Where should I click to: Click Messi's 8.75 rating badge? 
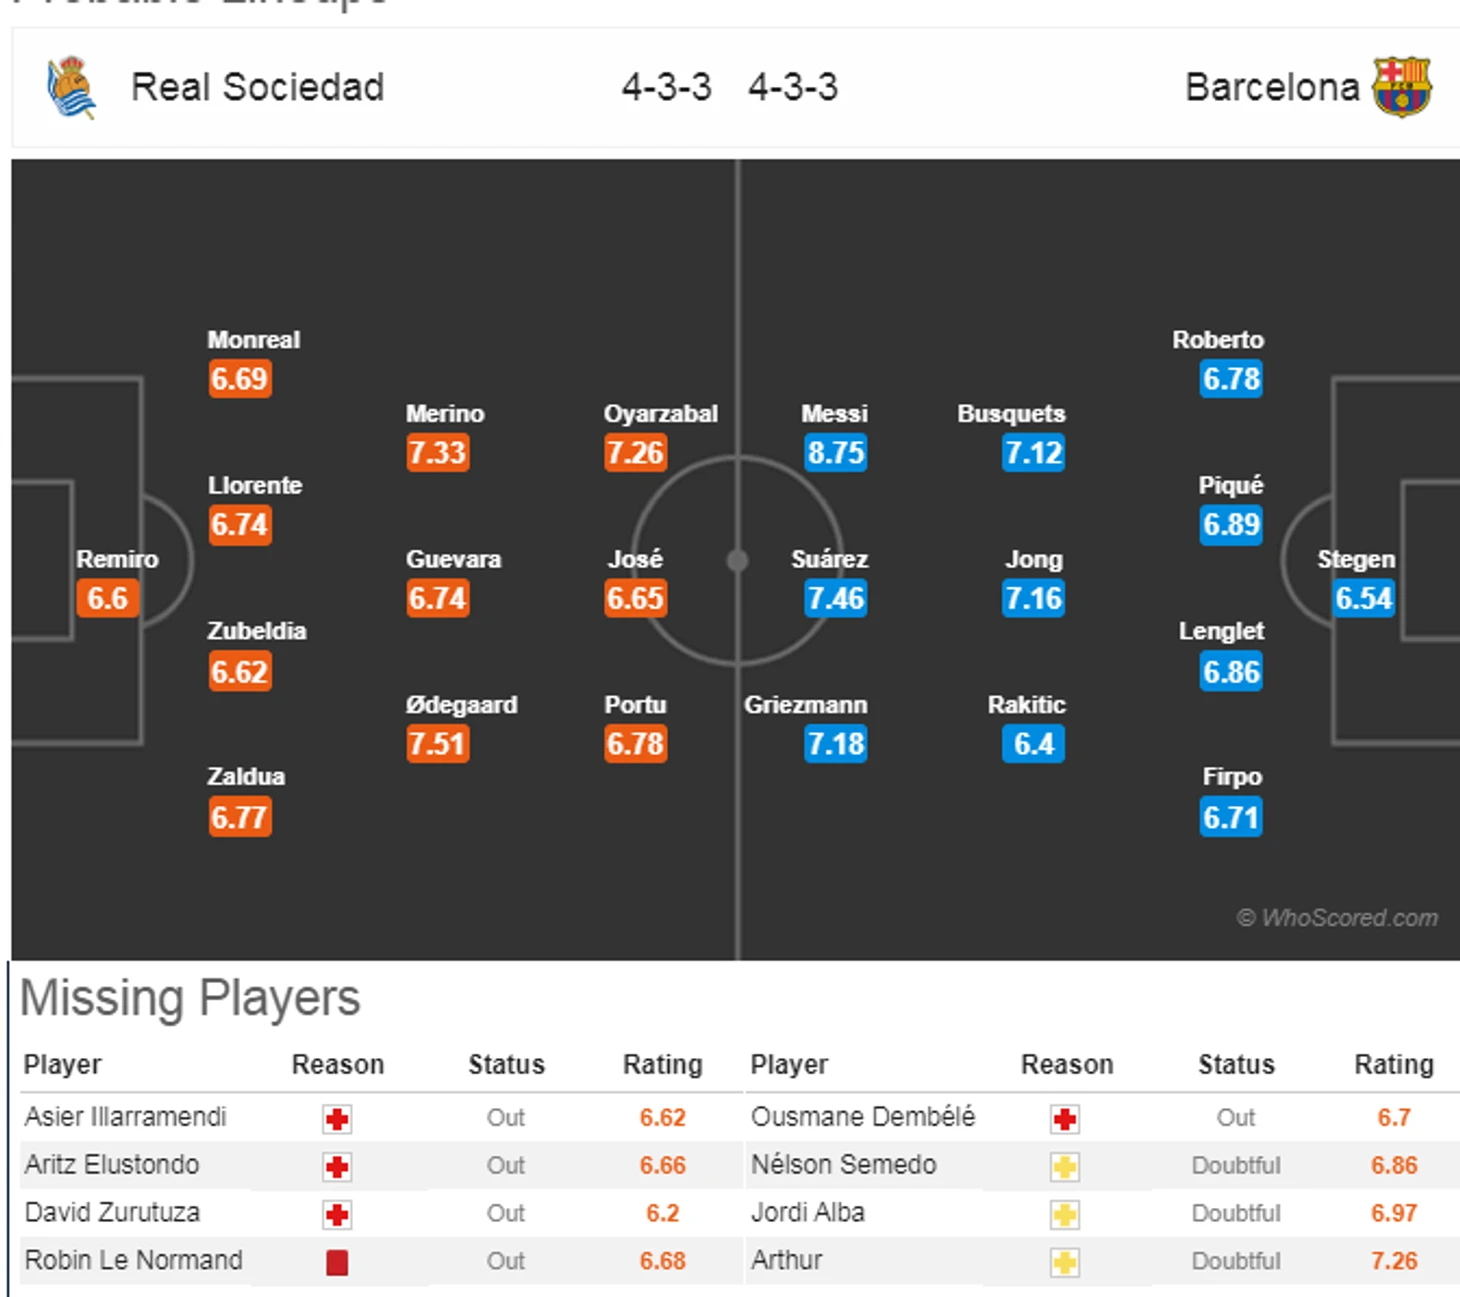835,453
